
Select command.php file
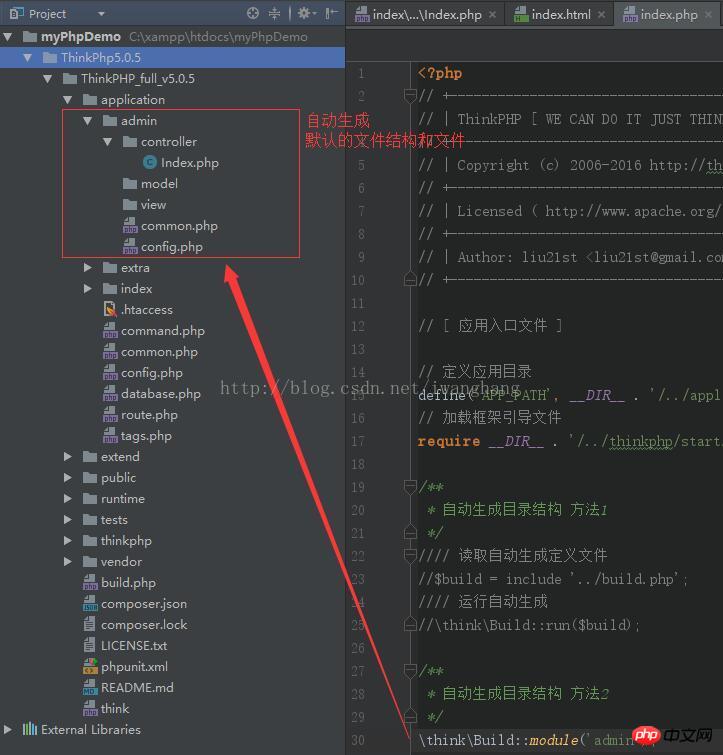tap(154, 331)
